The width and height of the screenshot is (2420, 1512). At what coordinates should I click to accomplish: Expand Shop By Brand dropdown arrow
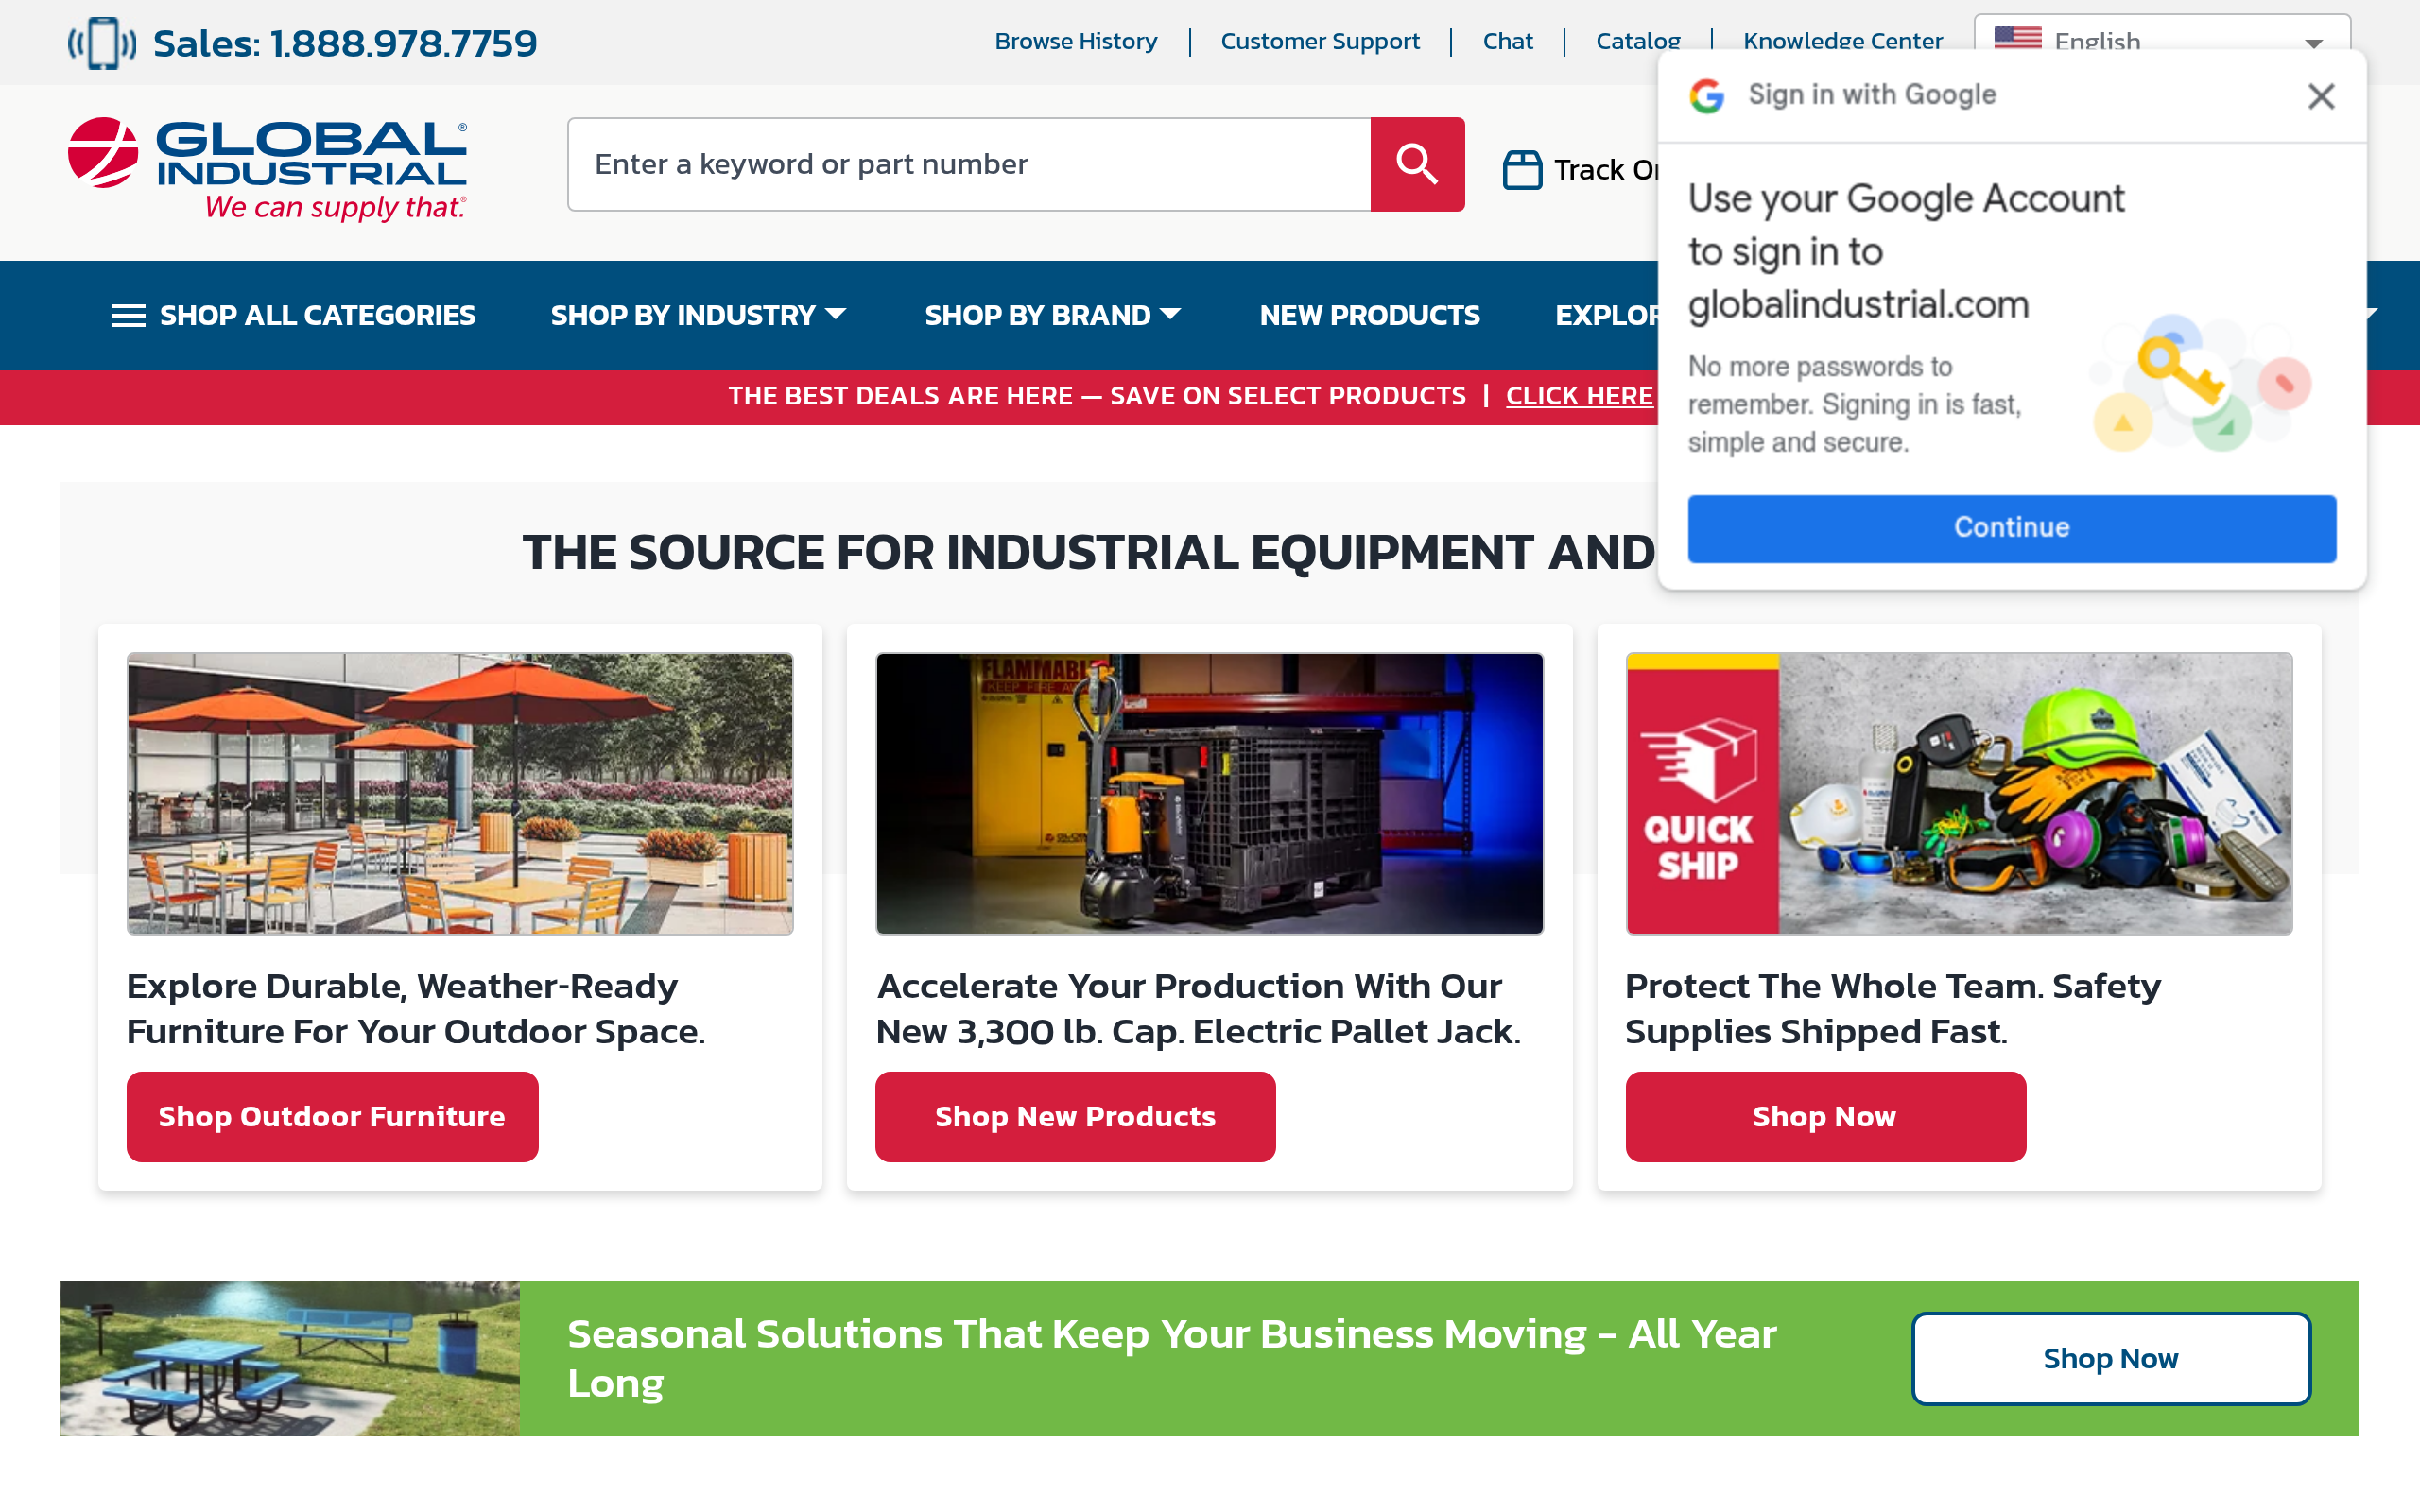[x=1170, y=314]
